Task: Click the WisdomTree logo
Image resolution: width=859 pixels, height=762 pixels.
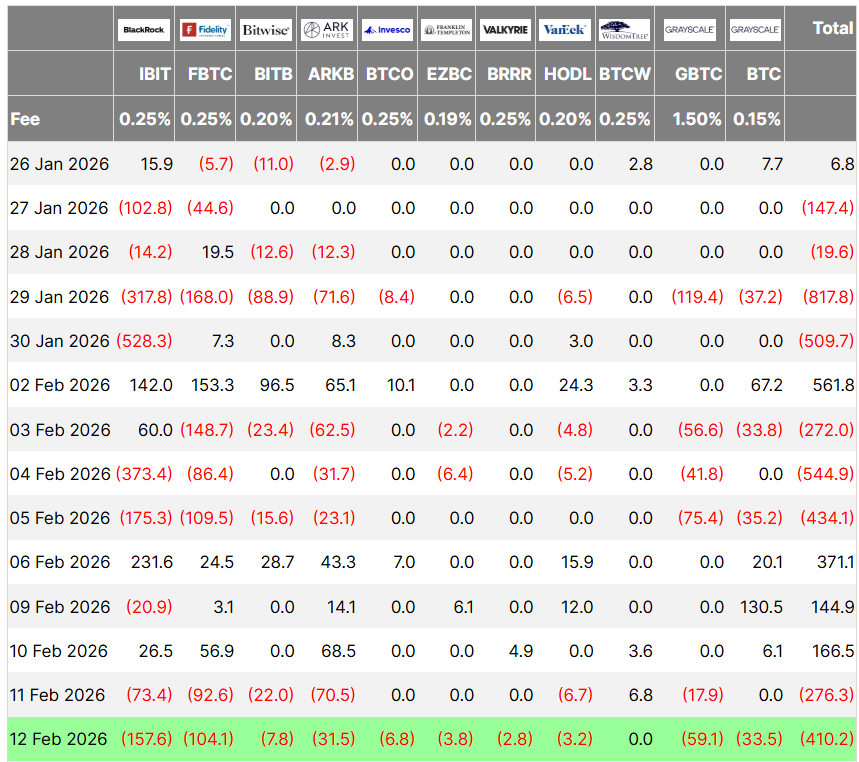Action: coord(625,30)
